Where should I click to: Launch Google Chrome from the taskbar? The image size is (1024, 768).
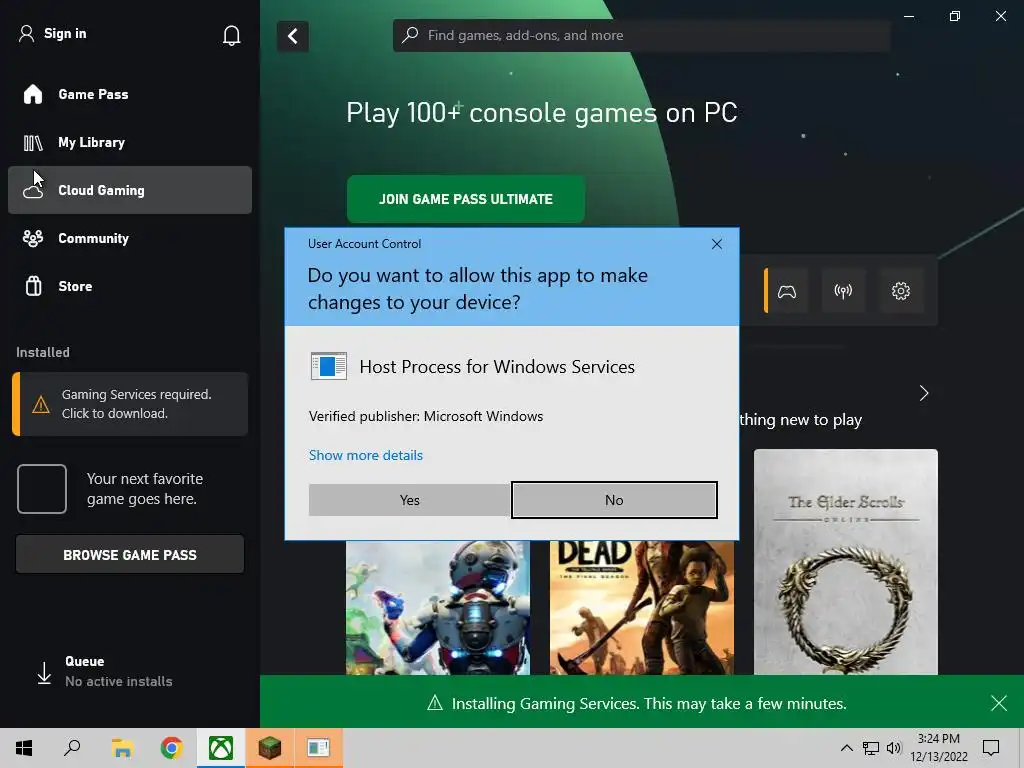tap(171, 748)
